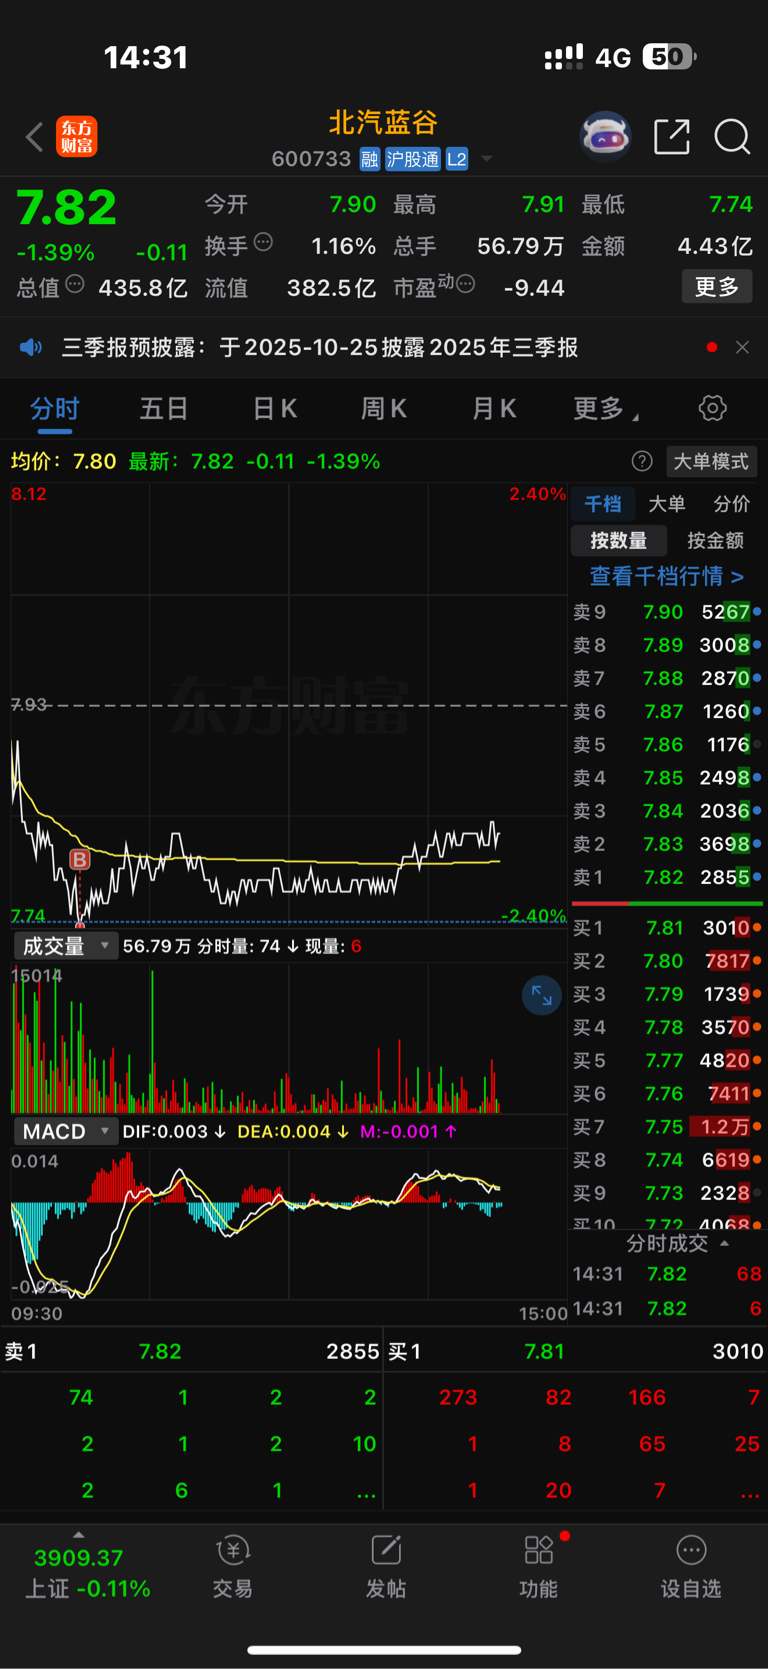Viewport: 768px width, 1669px height.
Task: Tap the battery 50 status icon
Action: click(x=669, y=57)
